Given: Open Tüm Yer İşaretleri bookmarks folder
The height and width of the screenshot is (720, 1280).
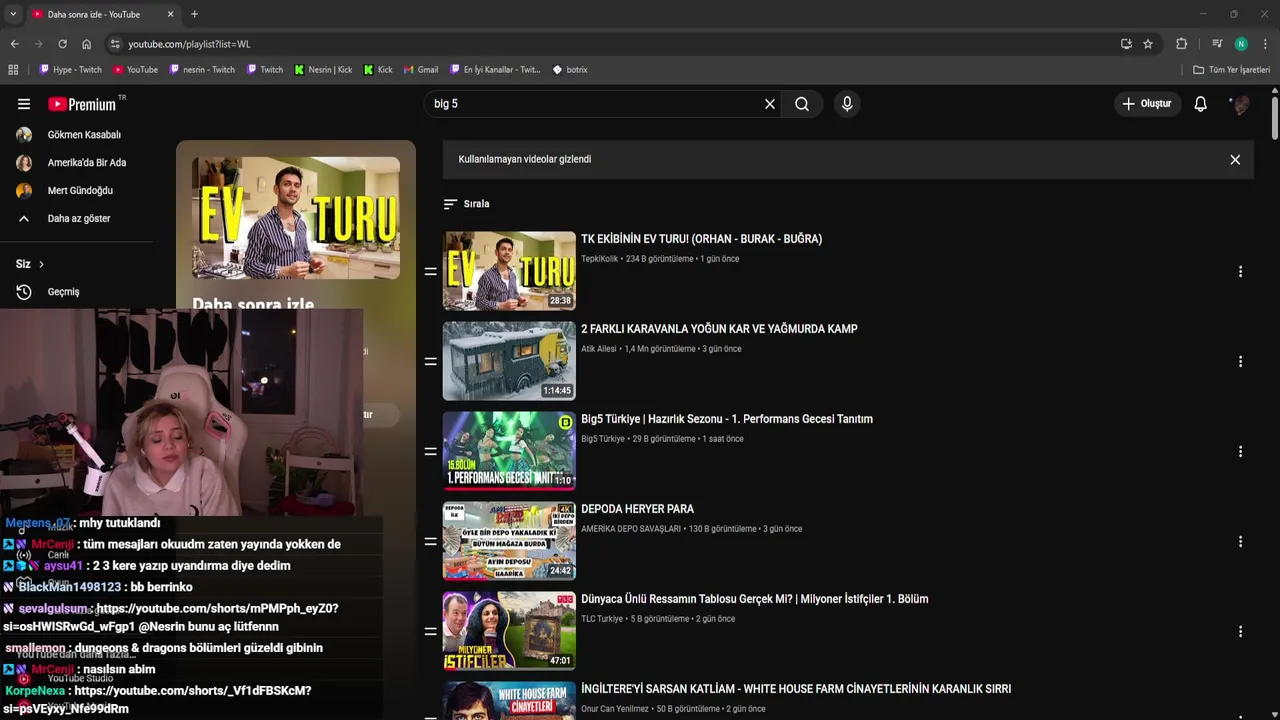Looking at the screenshot, I should click(x=1231, y=70).
